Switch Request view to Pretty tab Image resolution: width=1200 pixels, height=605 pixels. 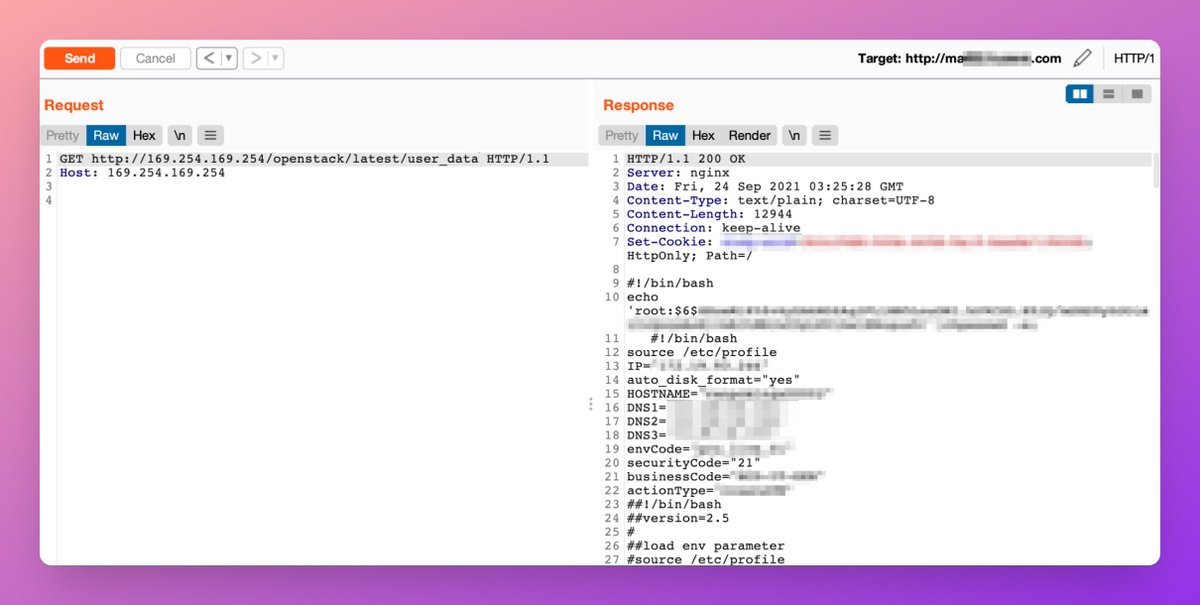click(x=62, y=135)
